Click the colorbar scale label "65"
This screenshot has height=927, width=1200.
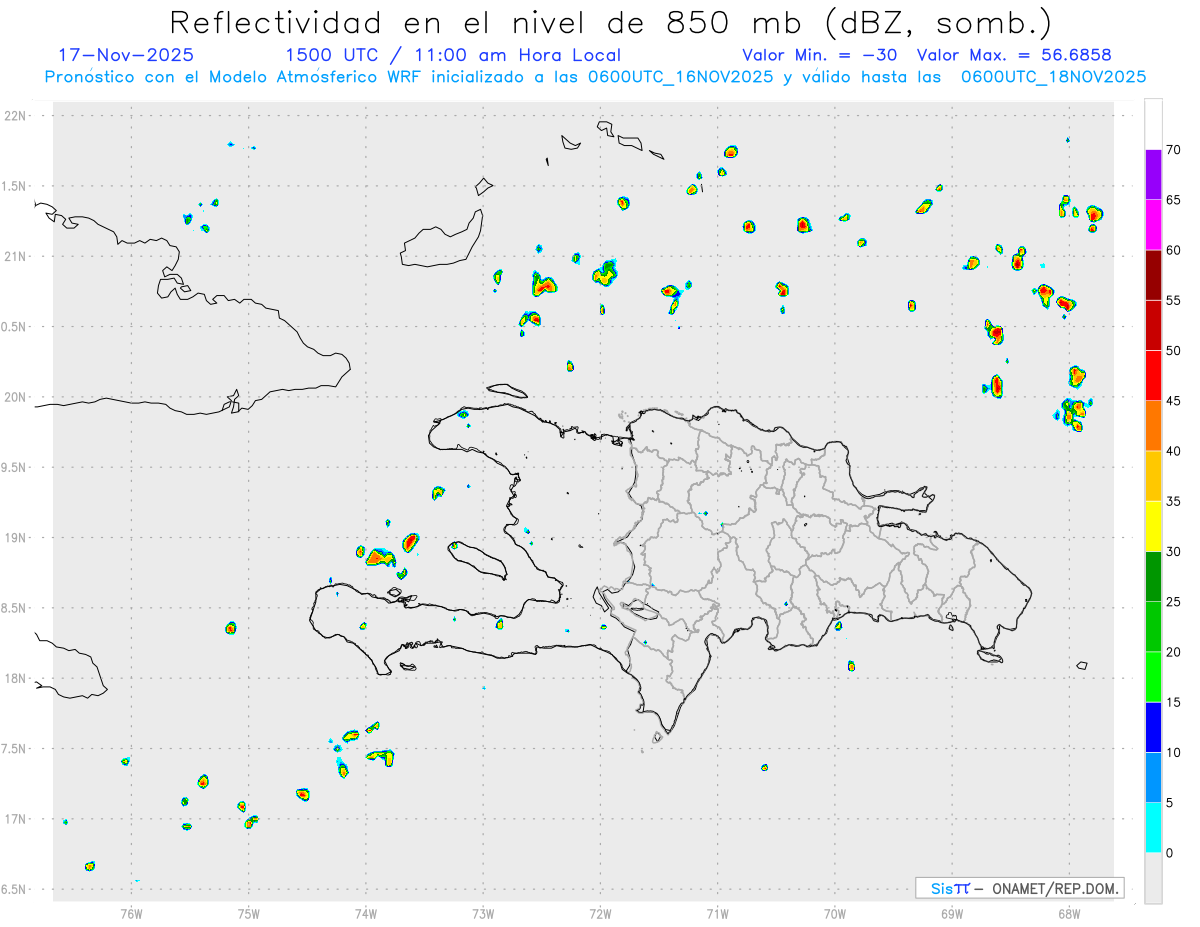1174,200
